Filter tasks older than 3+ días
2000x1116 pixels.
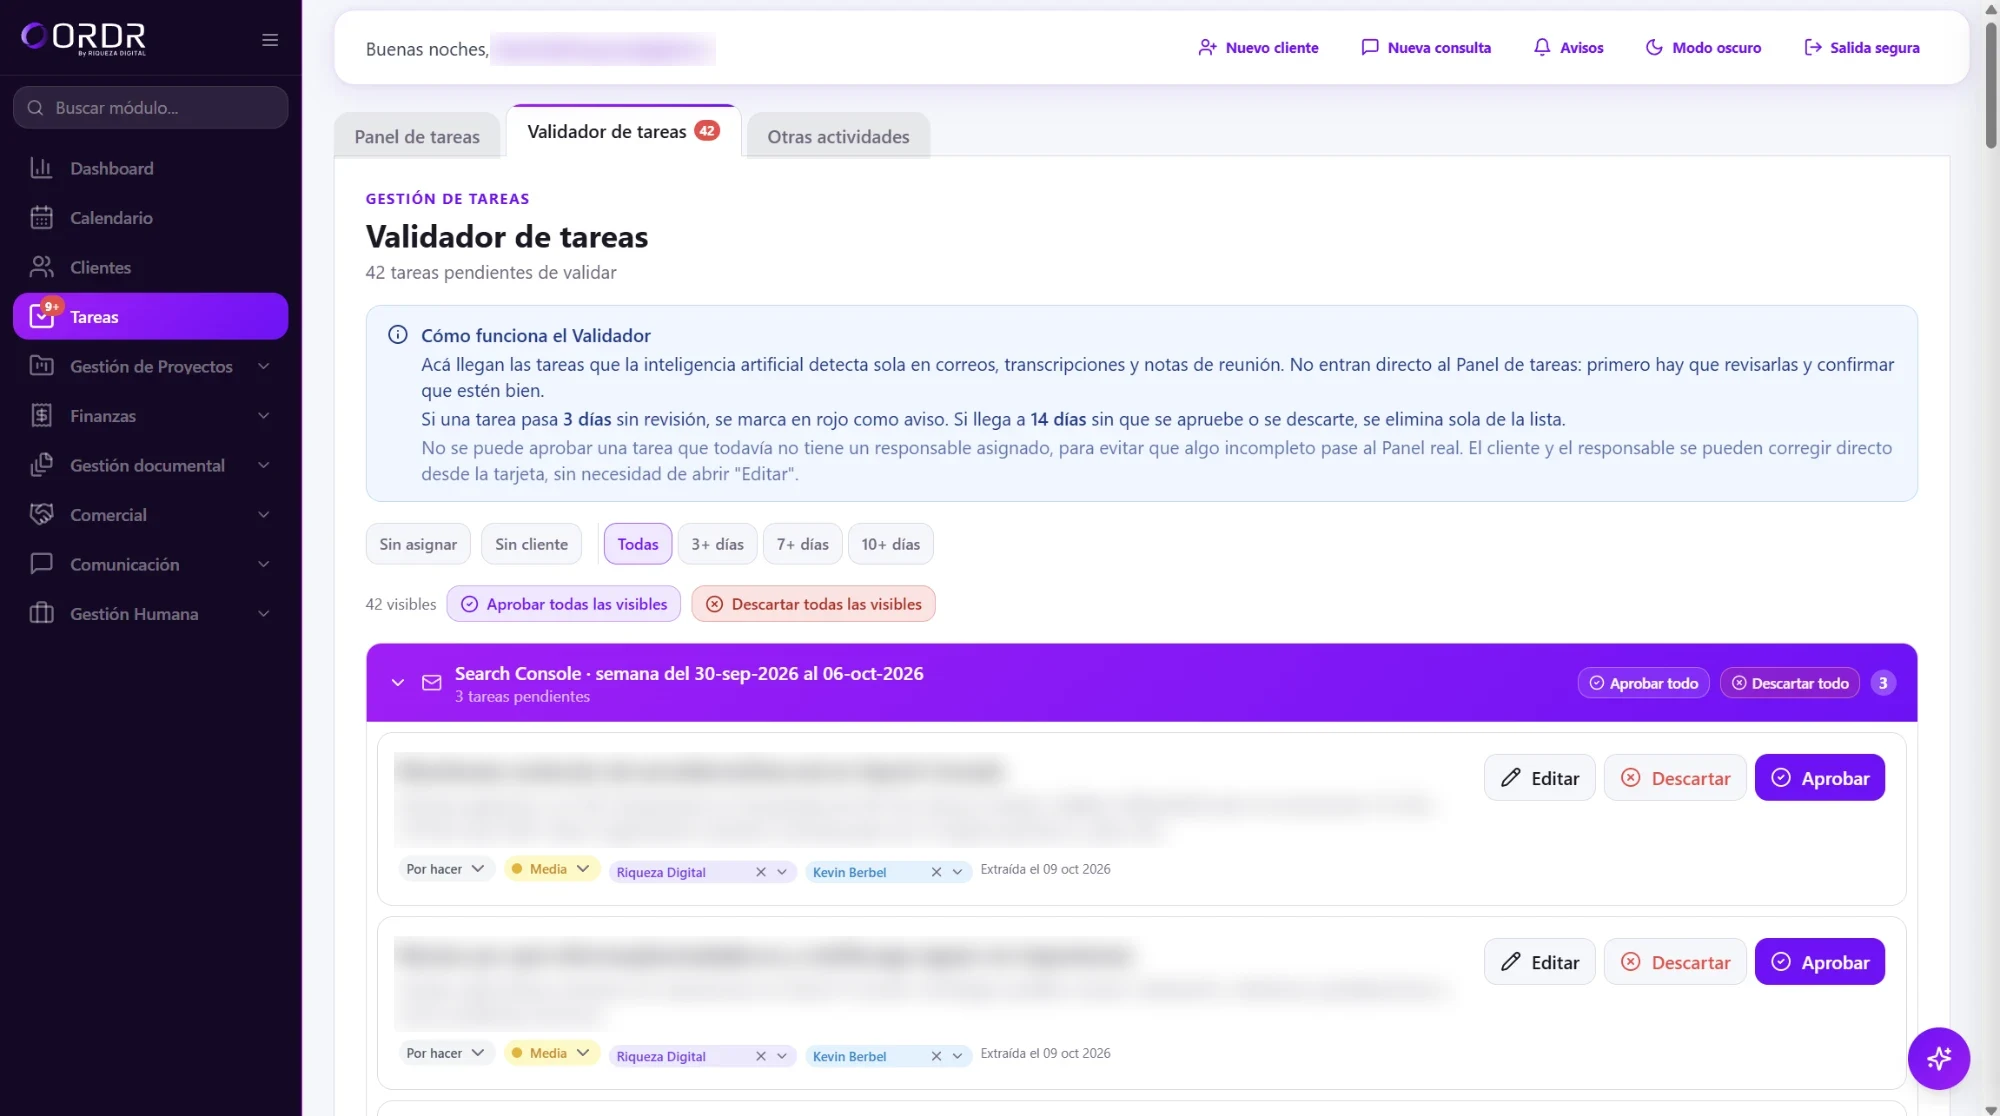click(717, 544)
